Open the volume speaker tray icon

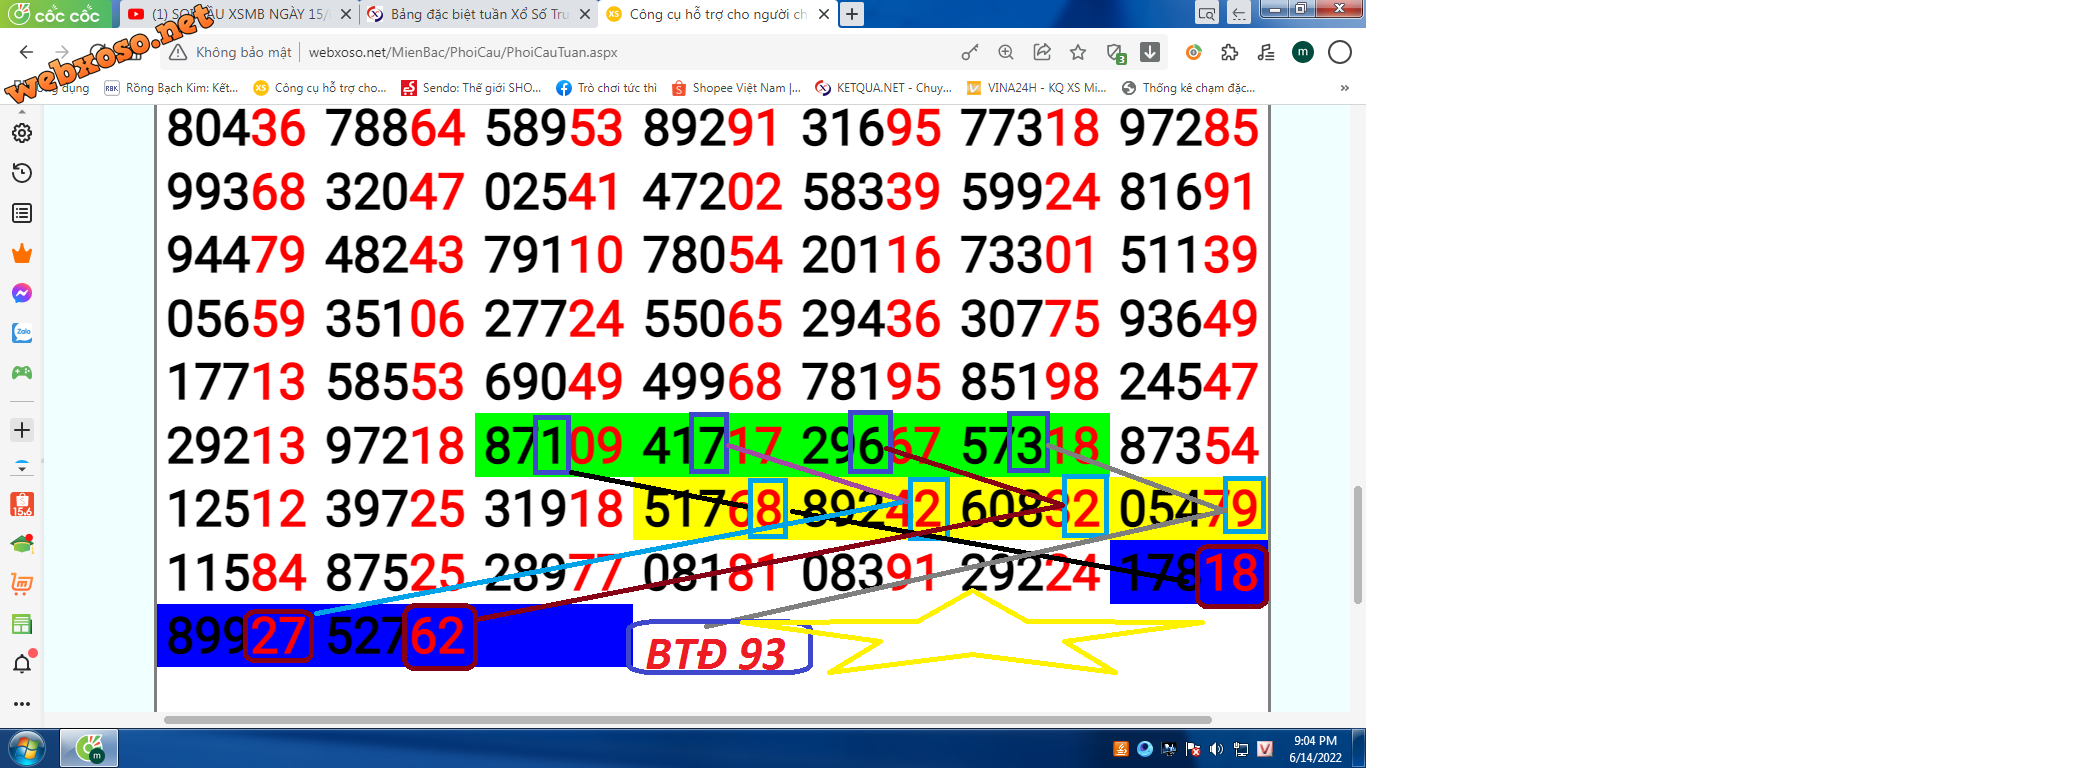pyautogui.click(x=1216, y=749)
